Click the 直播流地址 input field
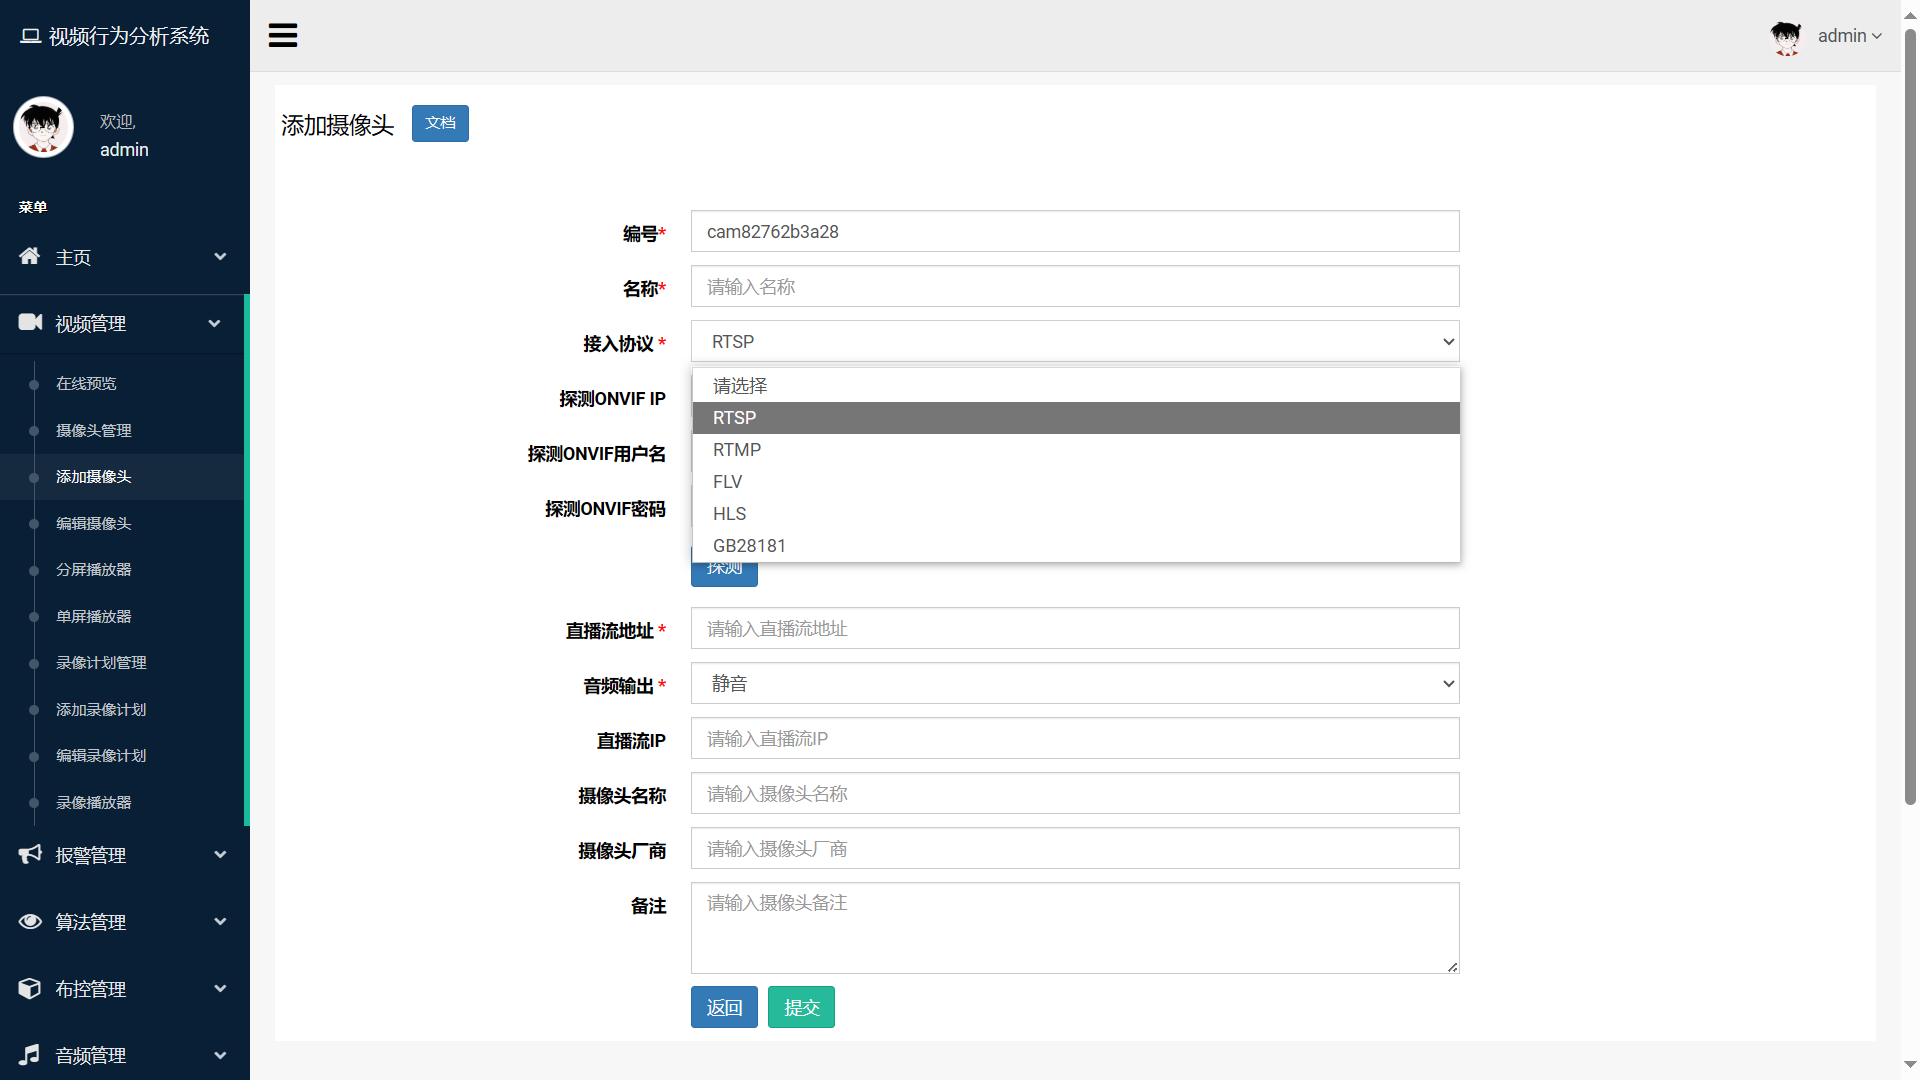 pos(1075,628)
